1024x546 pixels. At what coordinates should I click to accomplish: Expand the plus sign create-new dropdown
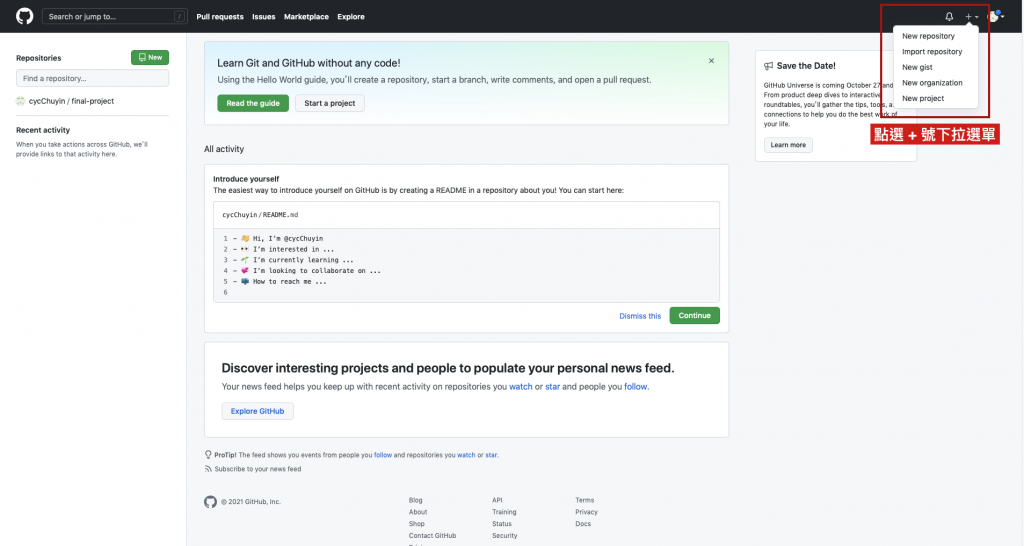point(970,17)
